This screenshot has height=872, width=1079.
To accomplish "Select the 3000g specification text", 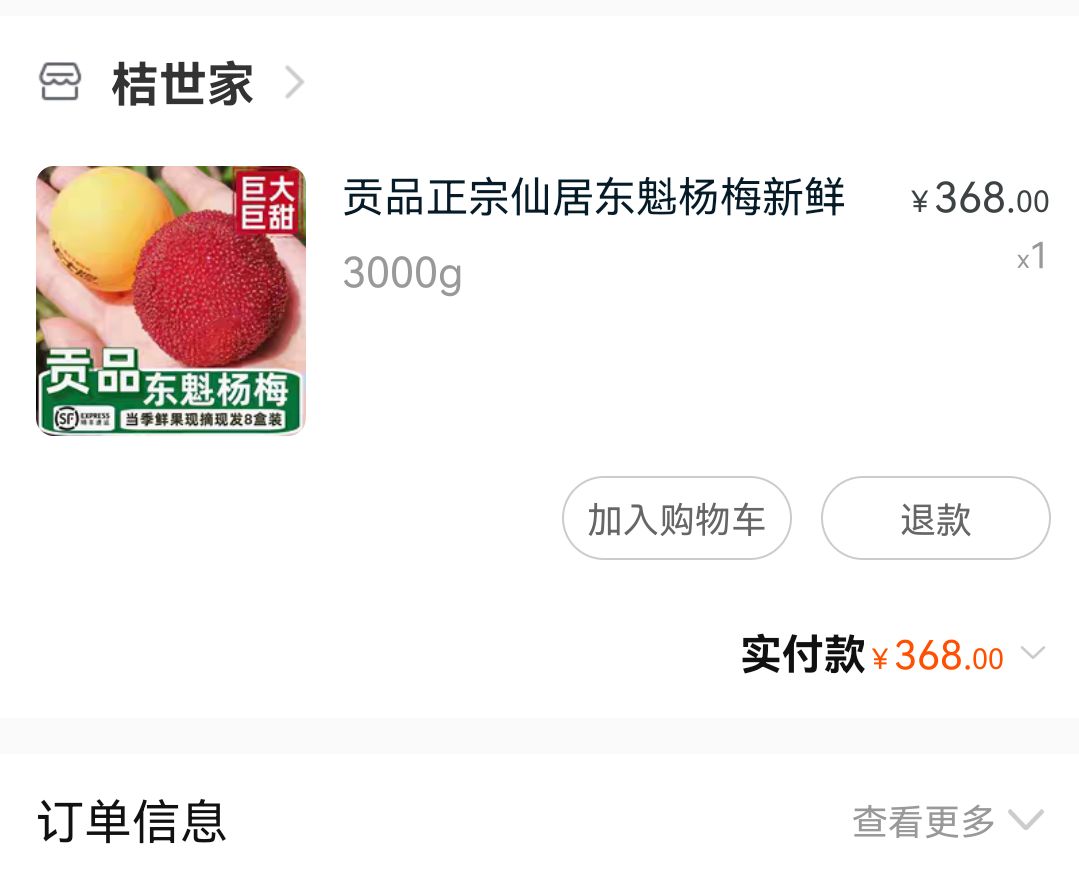I will point(403,273).
